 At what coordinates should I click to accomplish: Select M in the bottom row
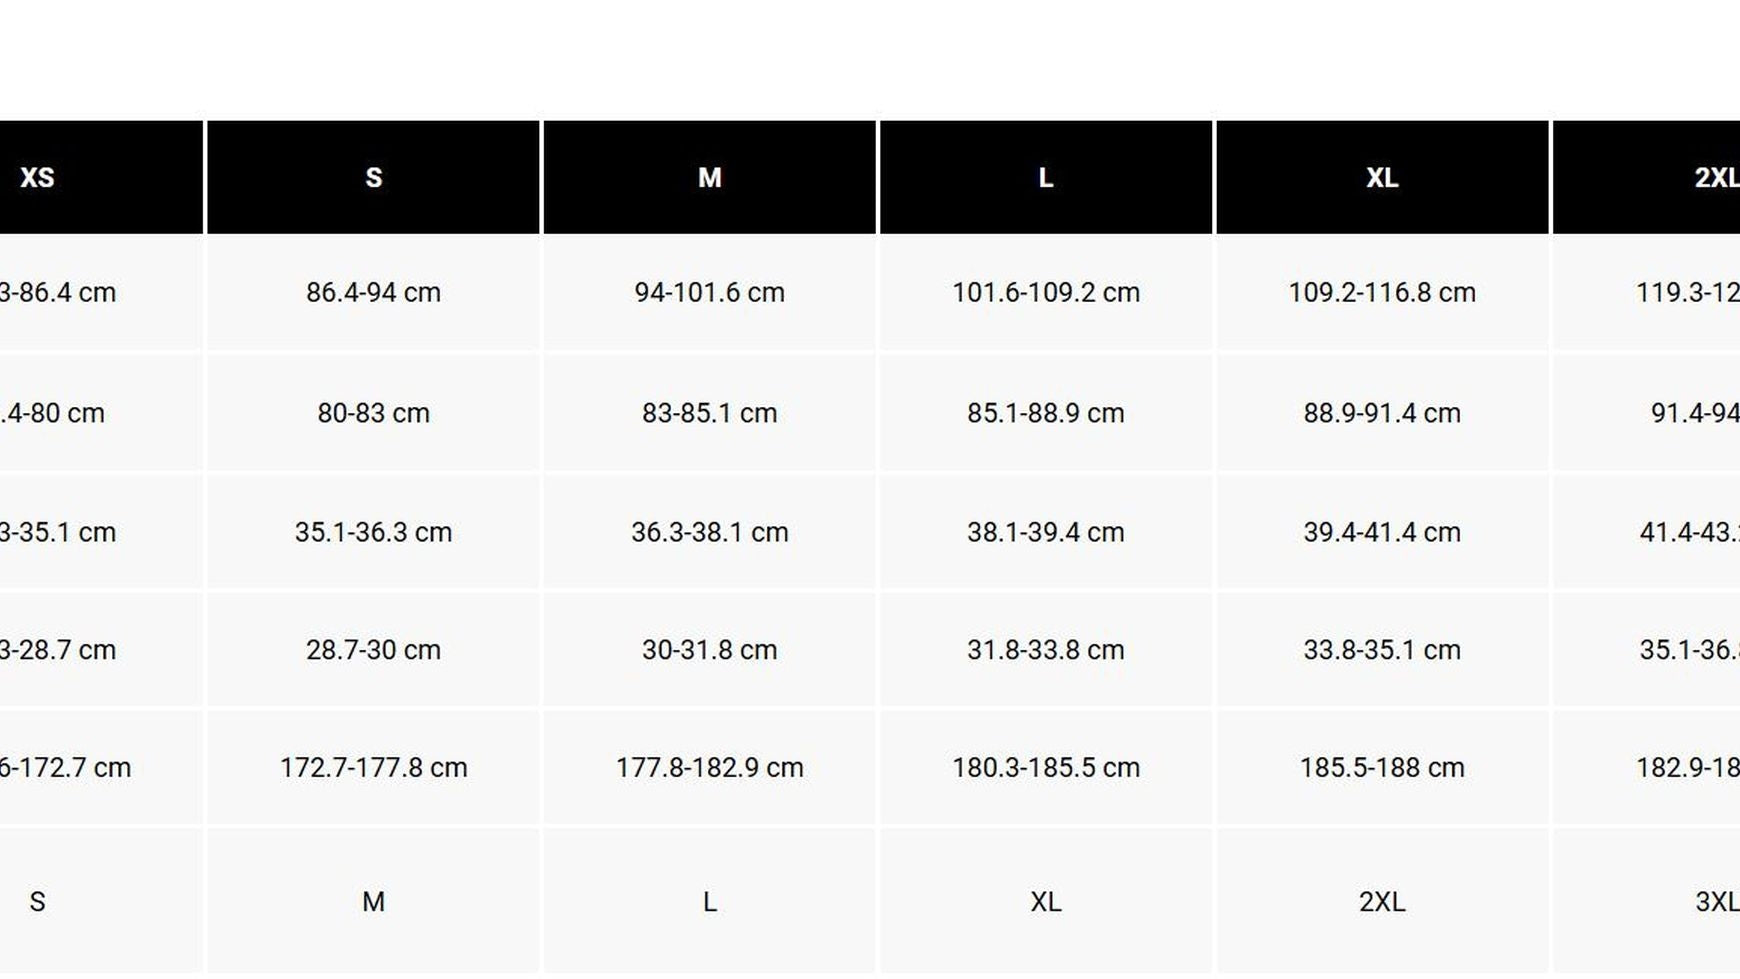tap(373, 902)
